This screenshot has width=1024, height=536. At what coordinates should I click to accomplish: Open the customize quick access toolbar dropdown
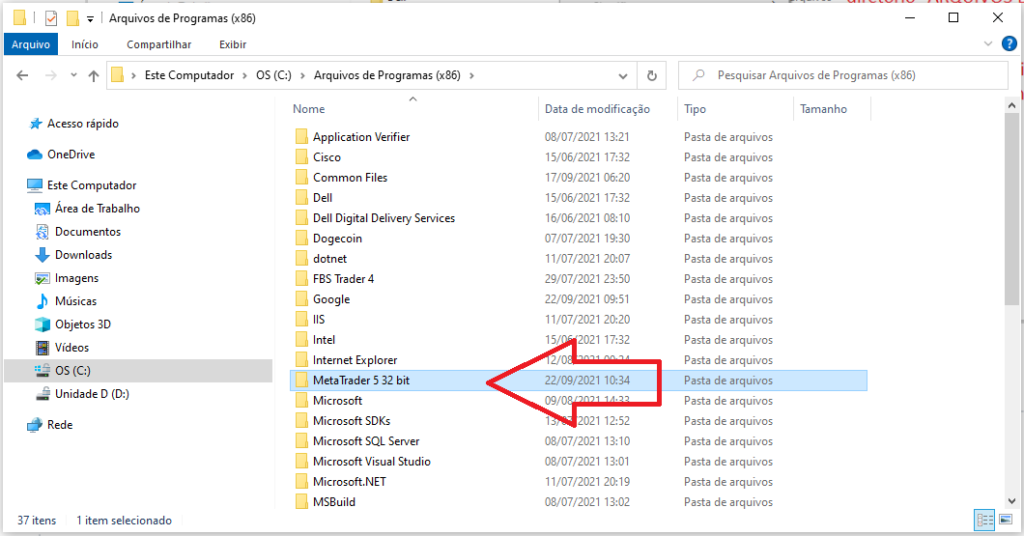coord(90,18)
